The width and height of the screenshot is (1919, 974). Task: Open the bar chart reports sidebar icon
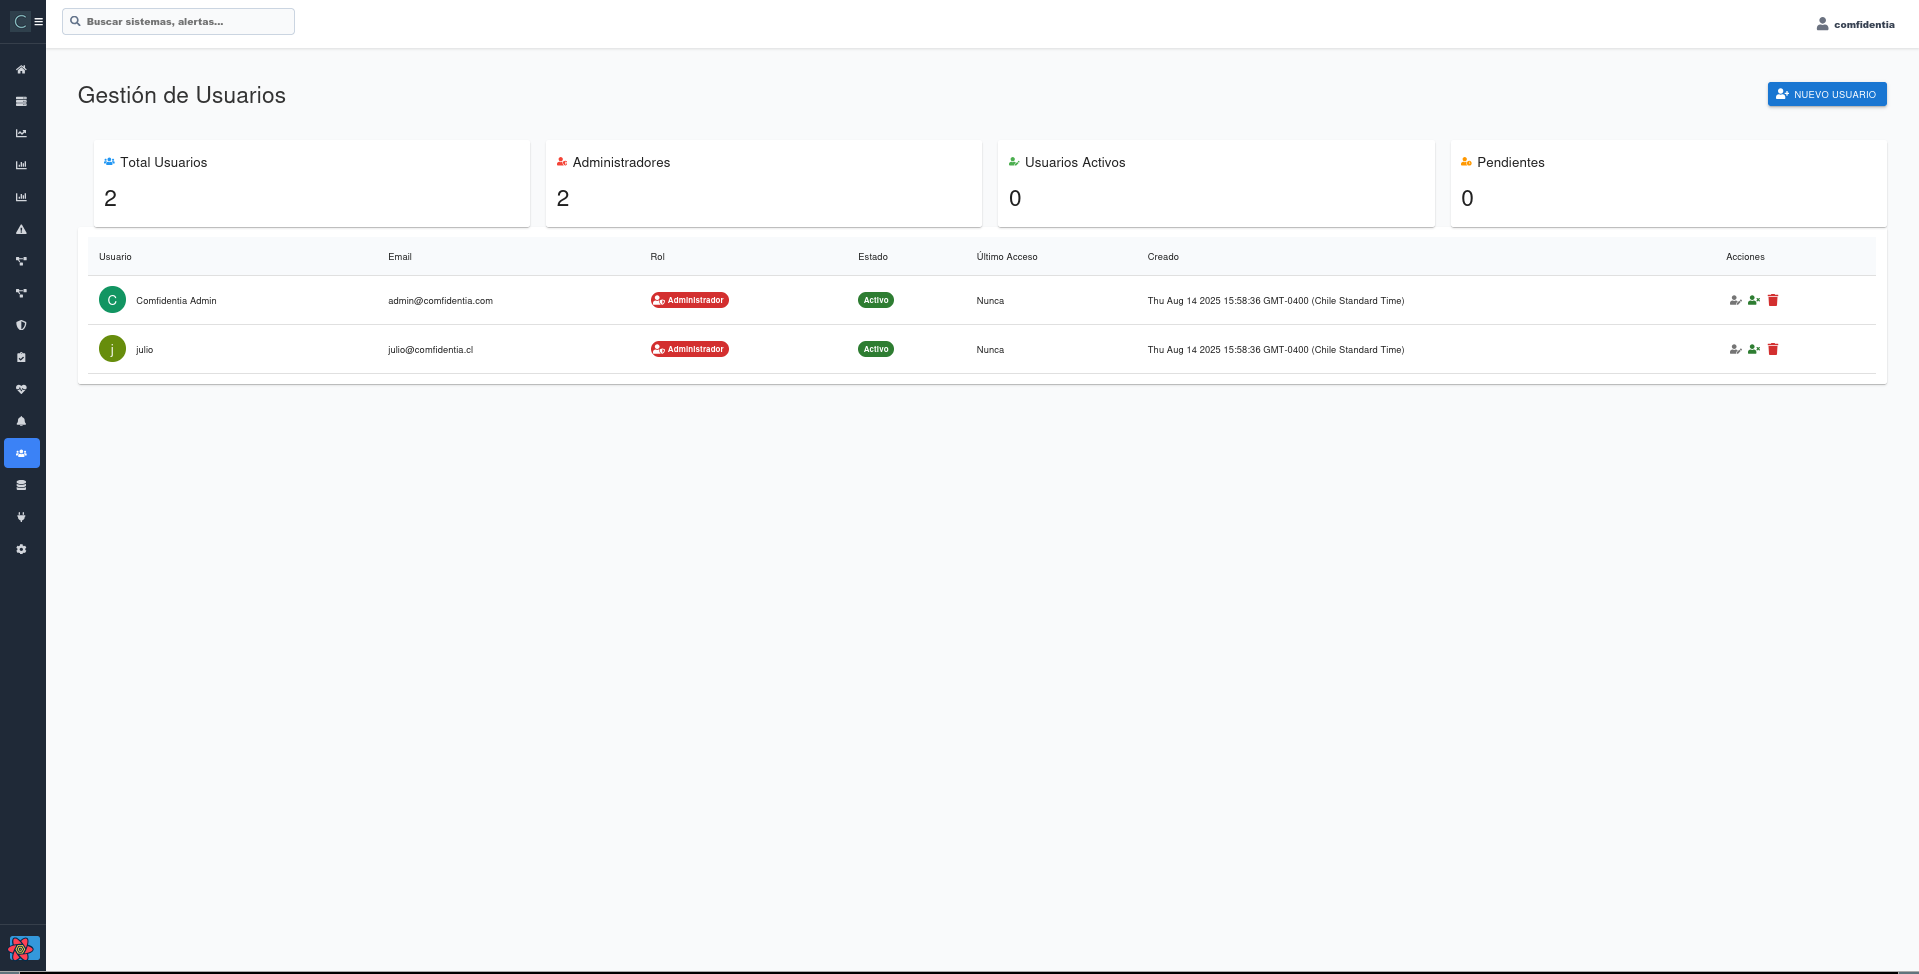coord(21,165)
